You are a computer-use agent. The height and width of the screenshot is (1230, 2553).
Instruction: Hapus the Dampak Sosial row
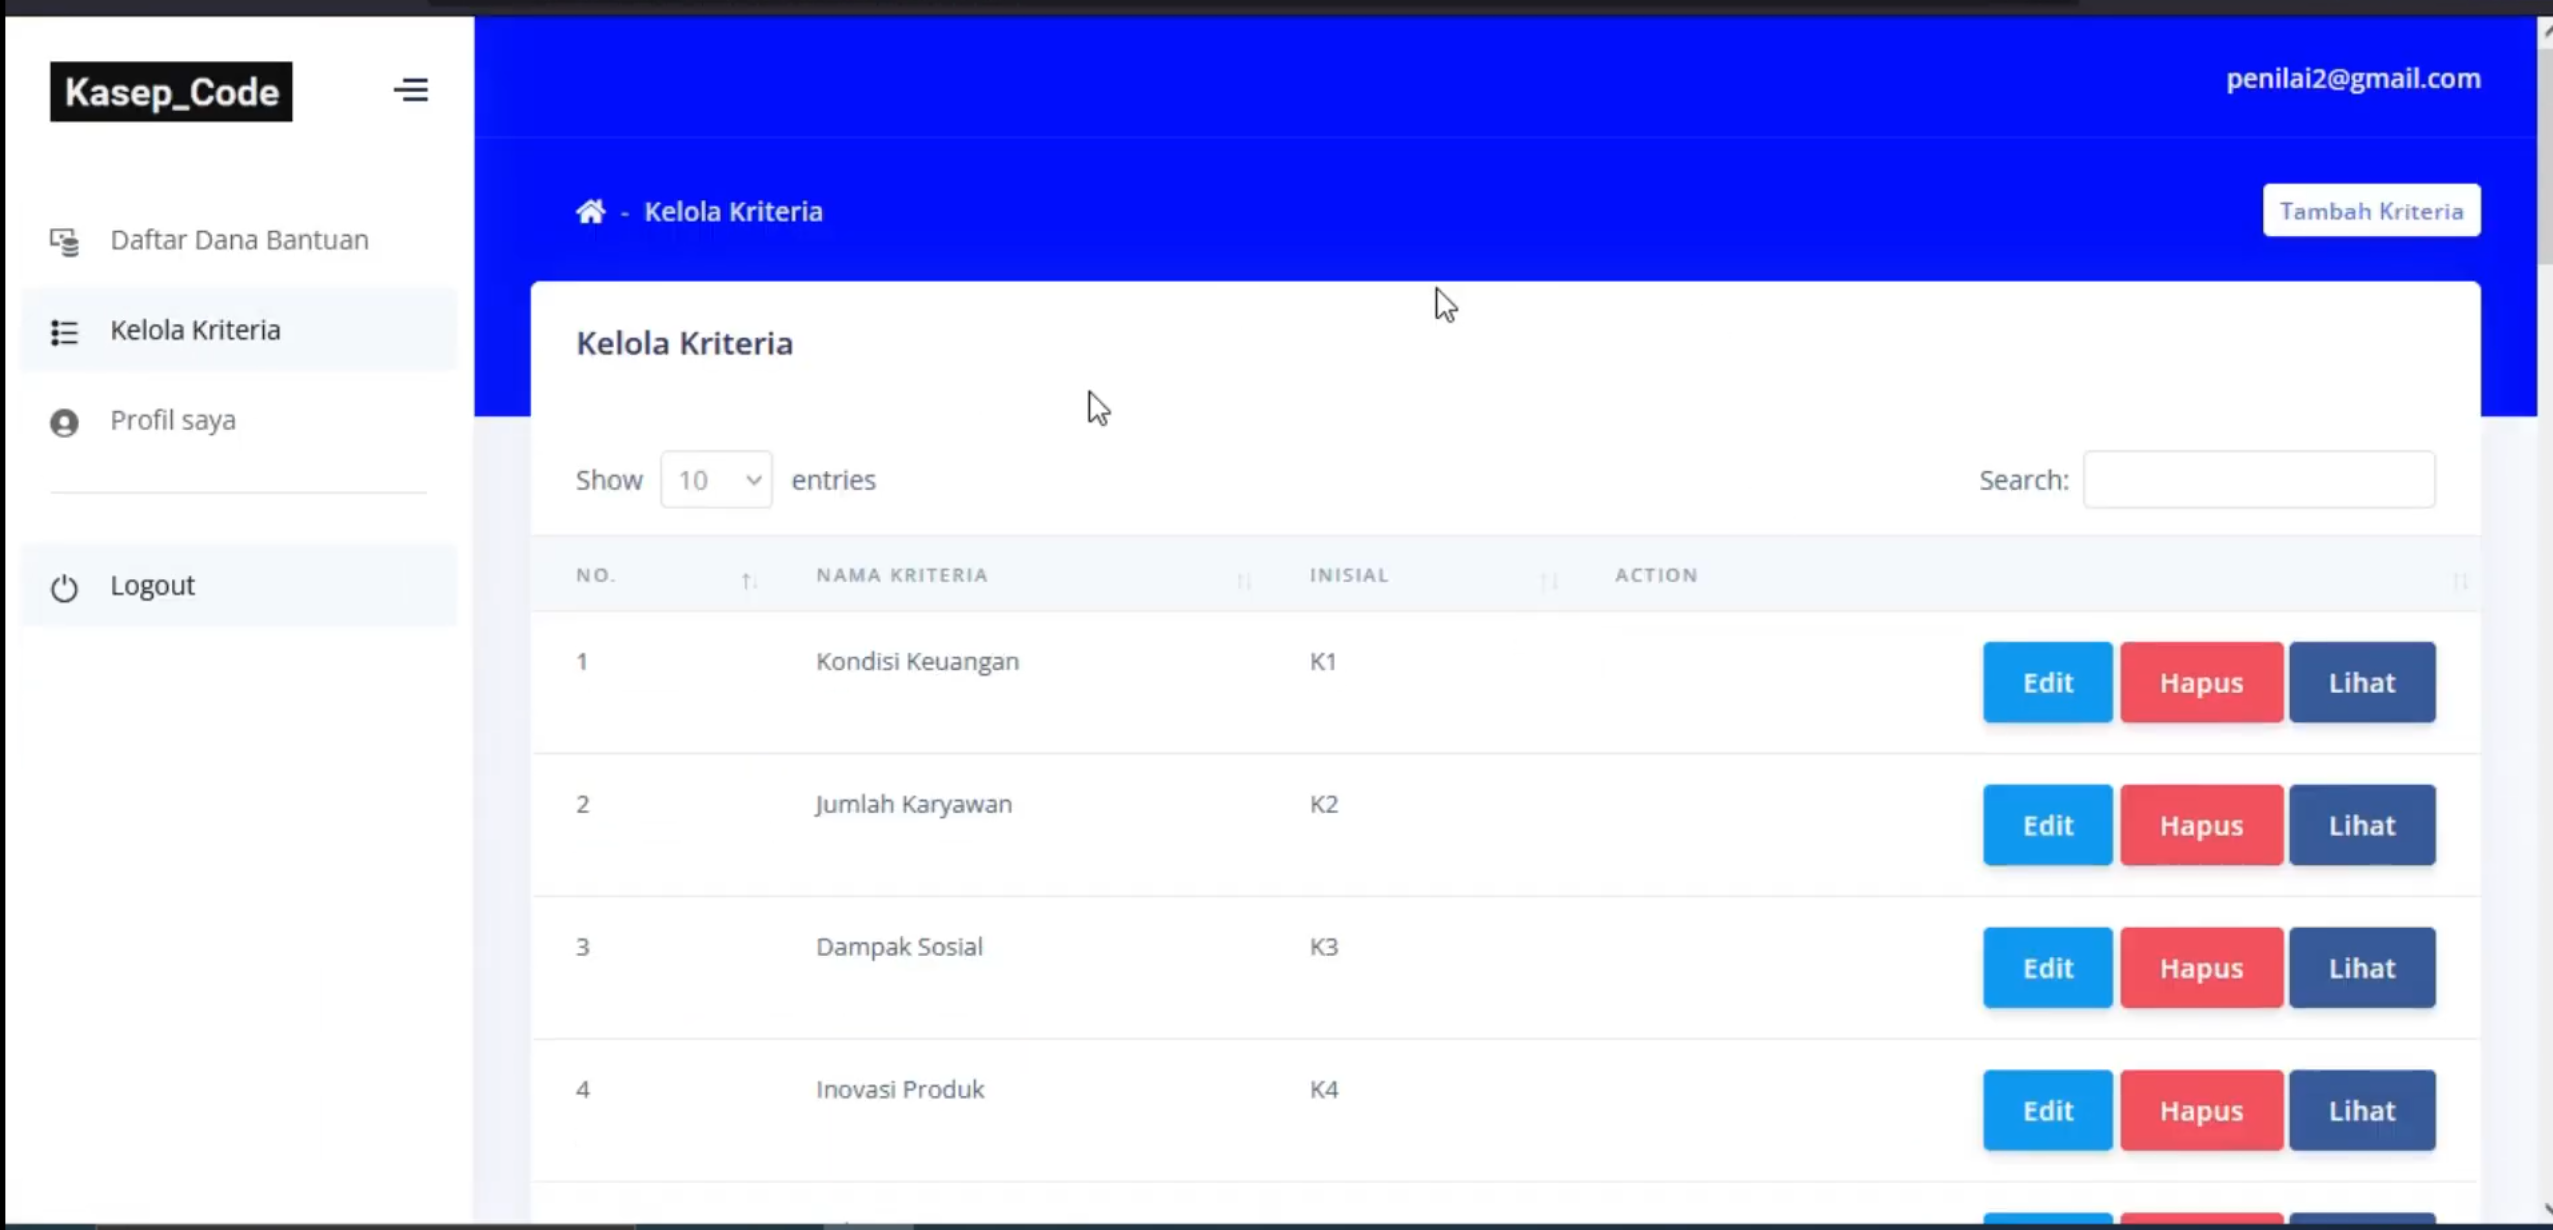[2201, 968]
